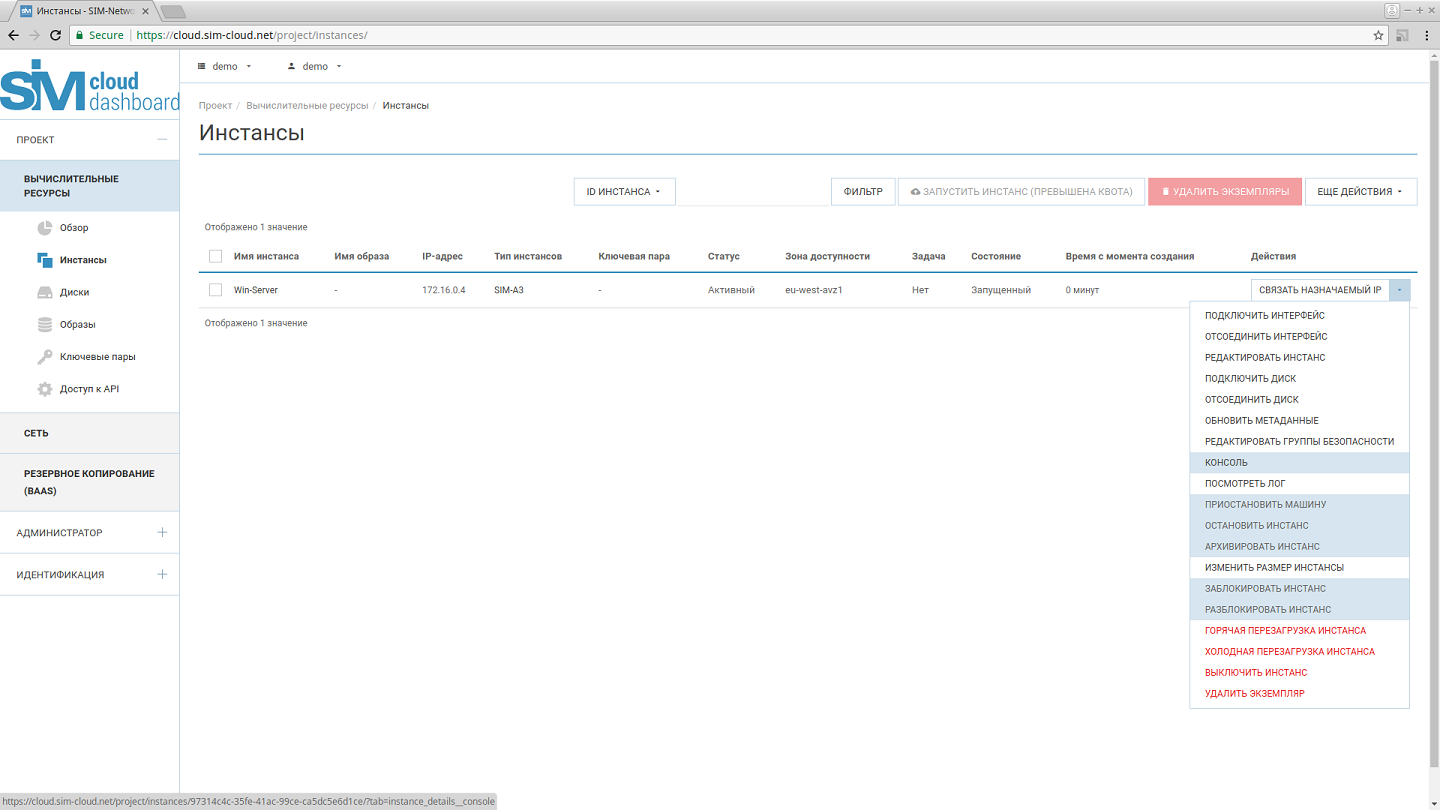Viewport: 1440px width, 810px height.
Task: Select the Win-Server row checkbox
Action: click(215, 290)
